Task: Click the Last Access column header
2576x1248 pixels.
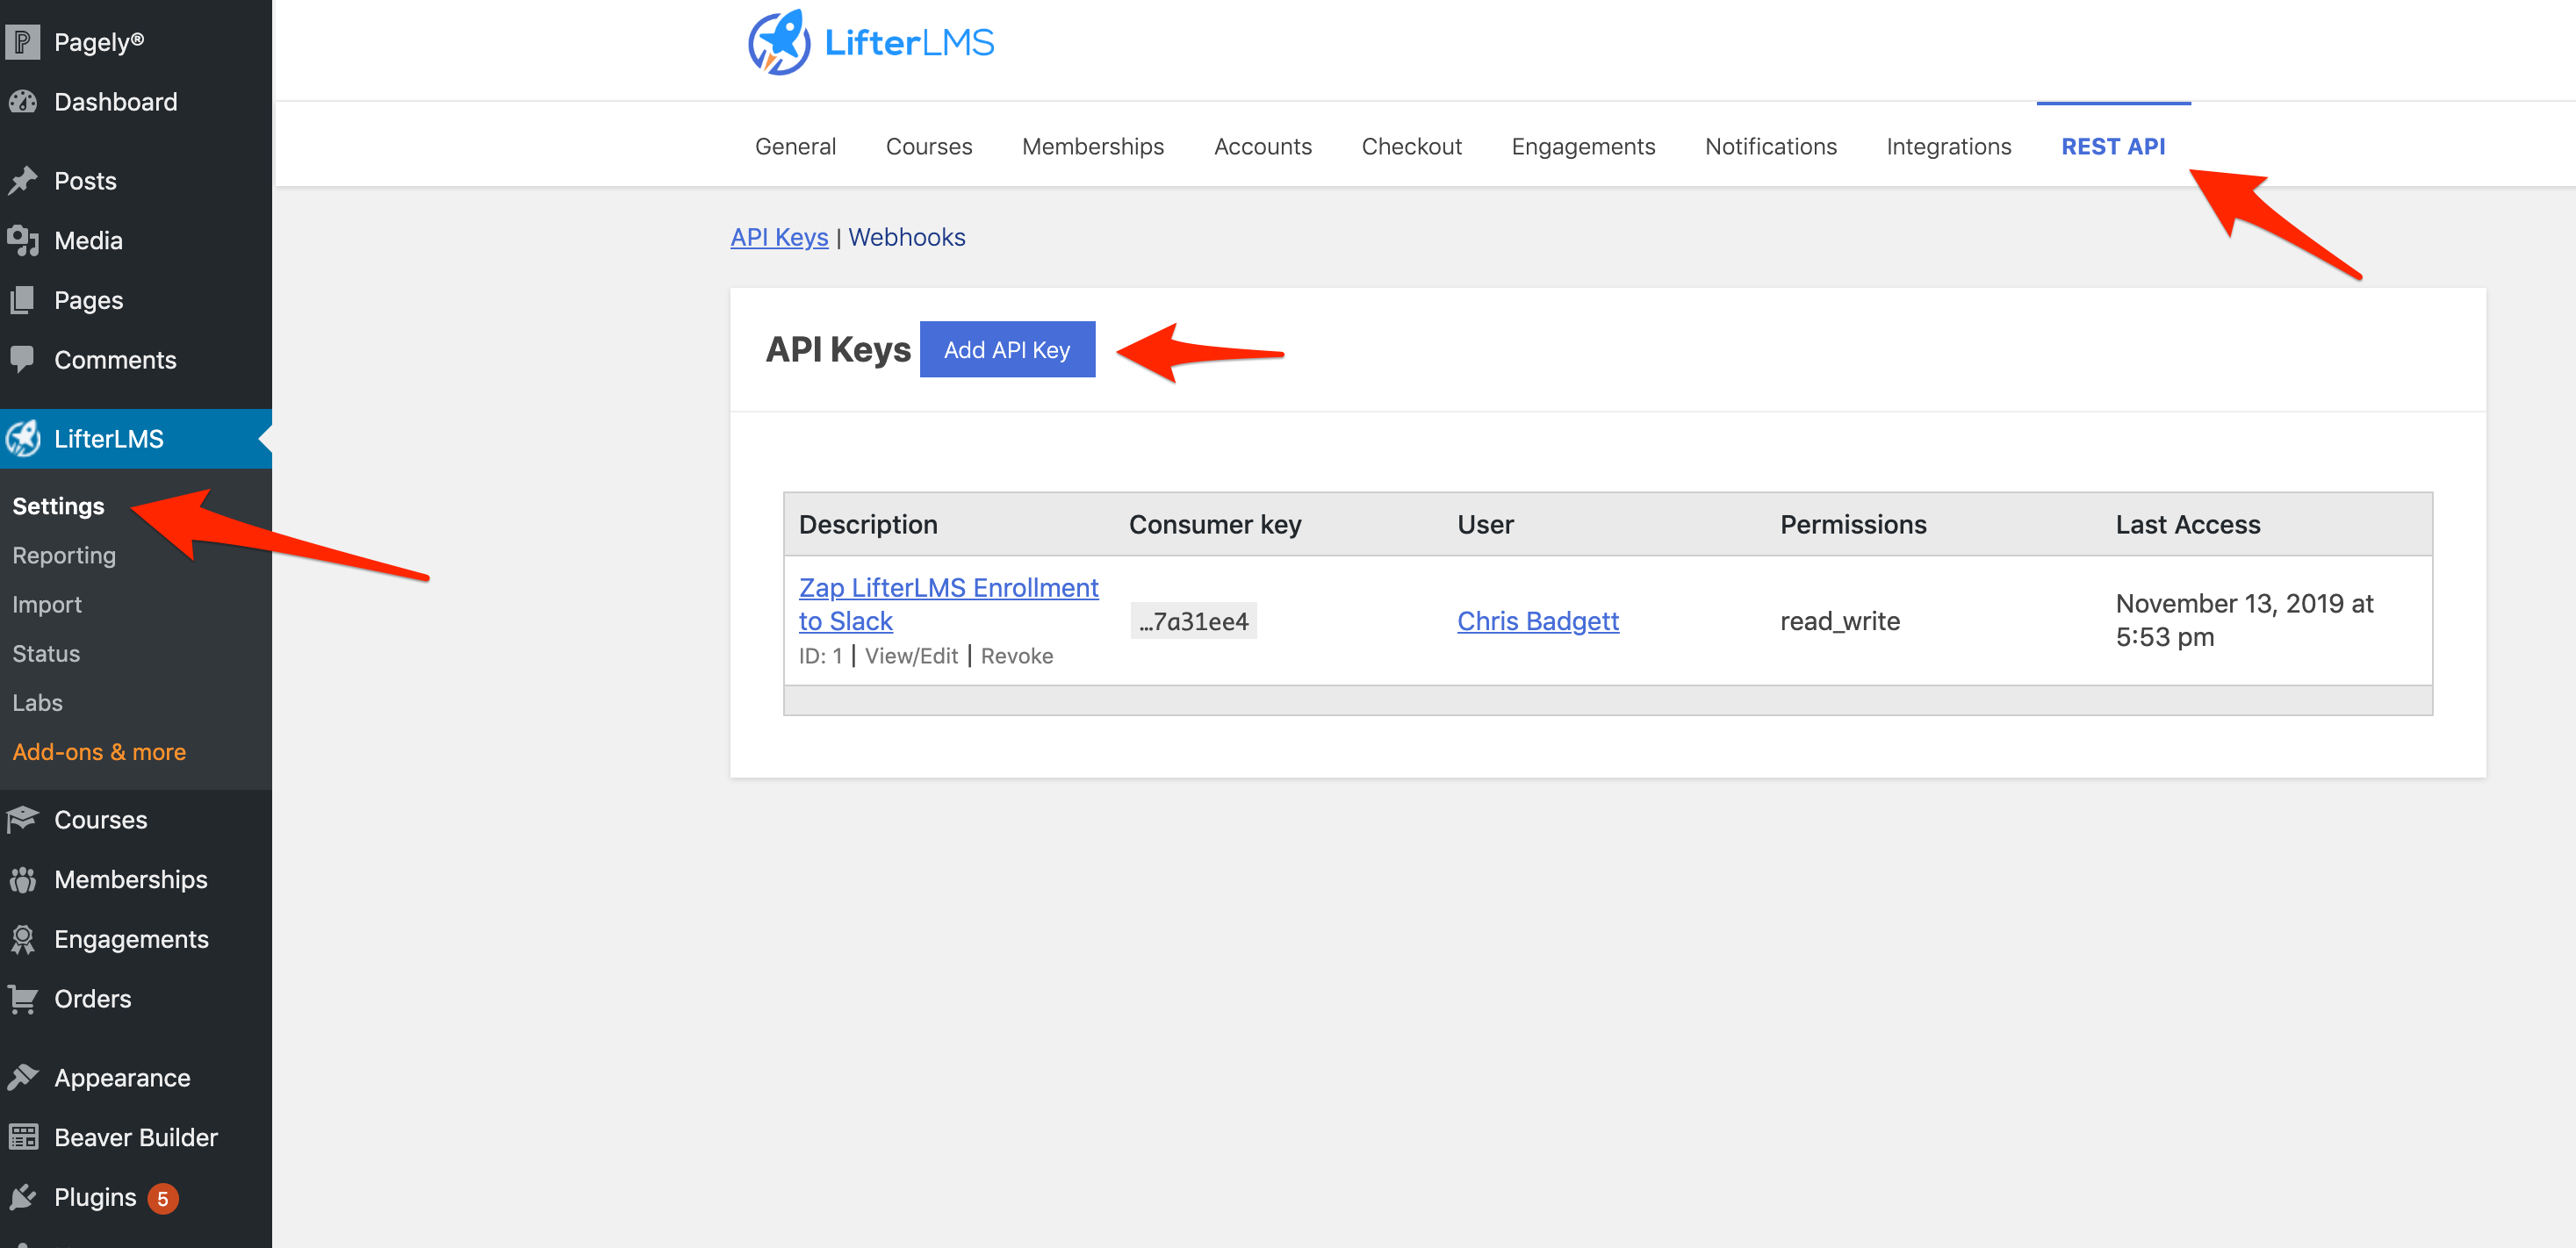Action: 2187,524
